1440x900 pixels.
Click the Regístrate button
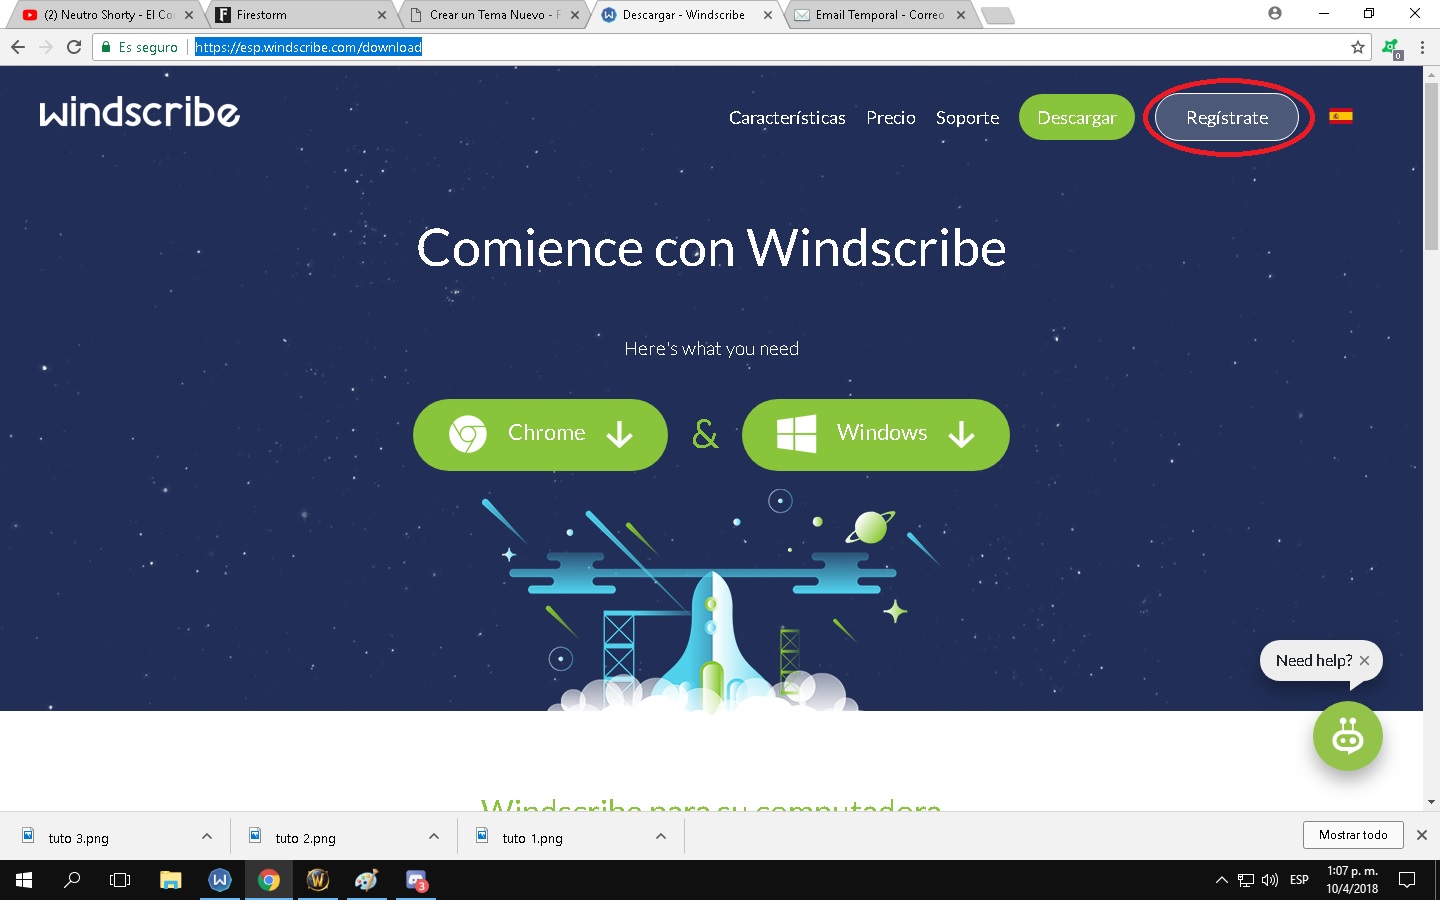tap(1227, 117)
